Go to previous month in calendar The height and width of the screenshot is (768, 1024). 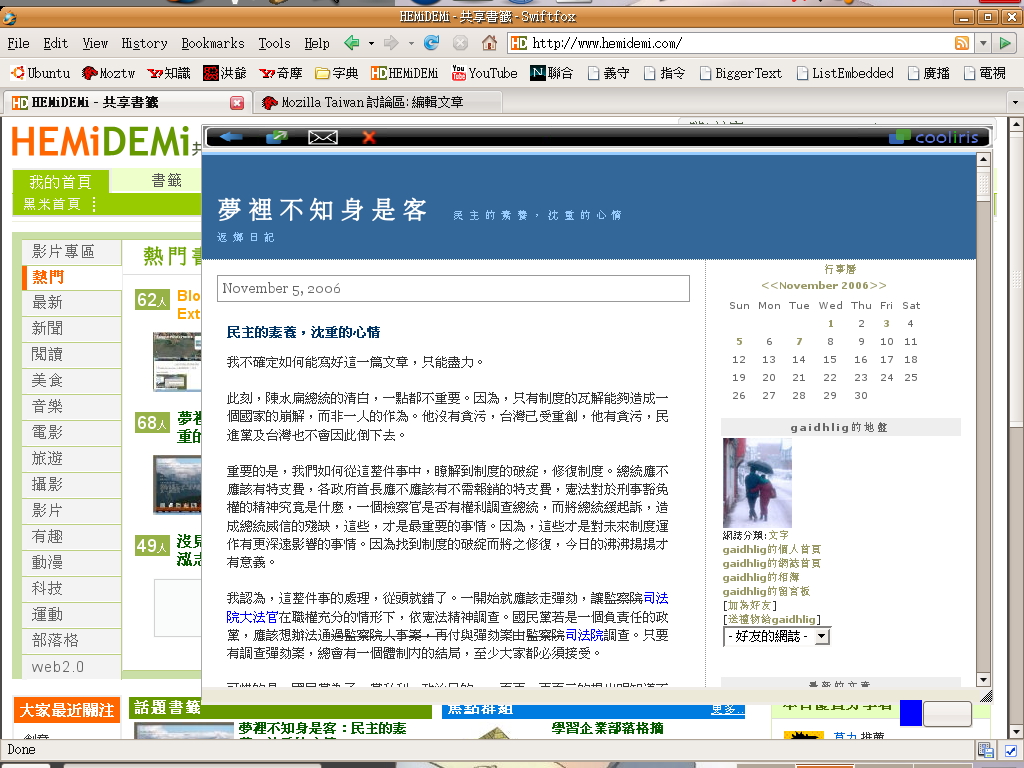tap(768, 285)
